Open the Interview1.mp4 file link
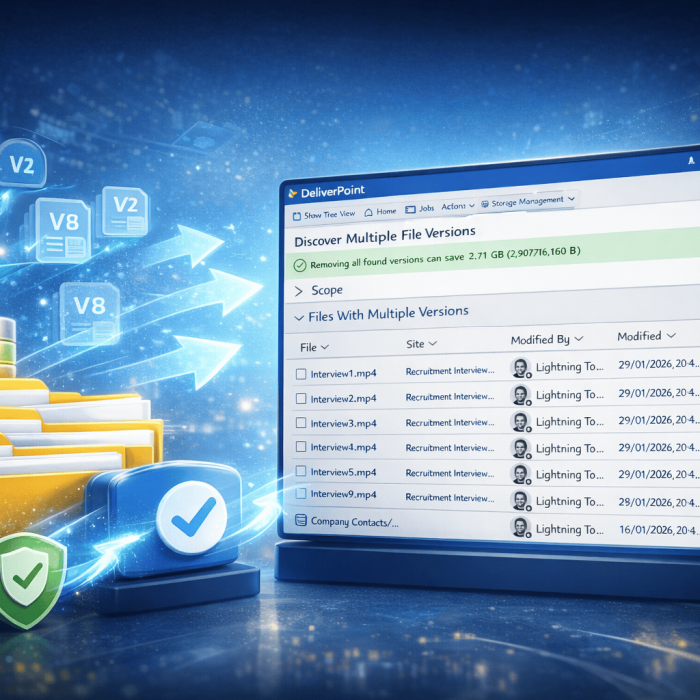Image resolution: width=700 pixels, height=700 pixels. 343,374
